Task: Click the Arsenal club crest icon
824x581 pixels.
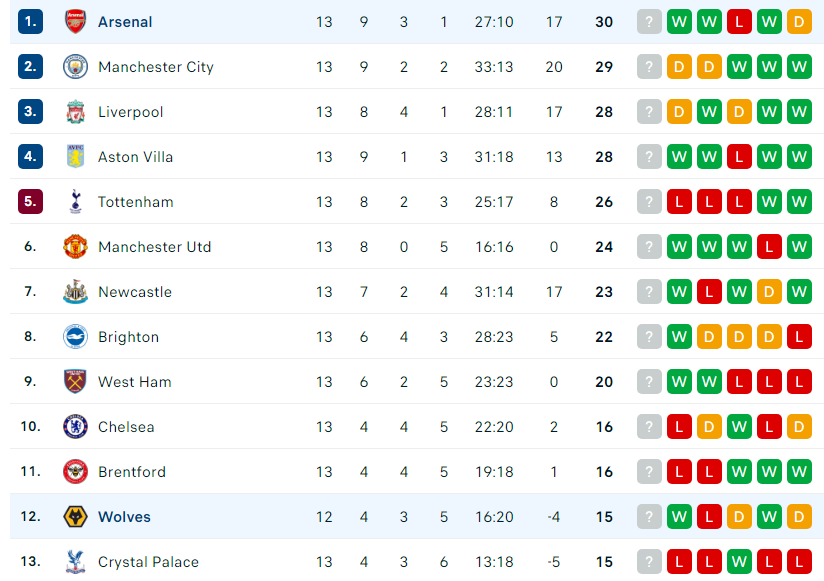Action: (75, 22)
